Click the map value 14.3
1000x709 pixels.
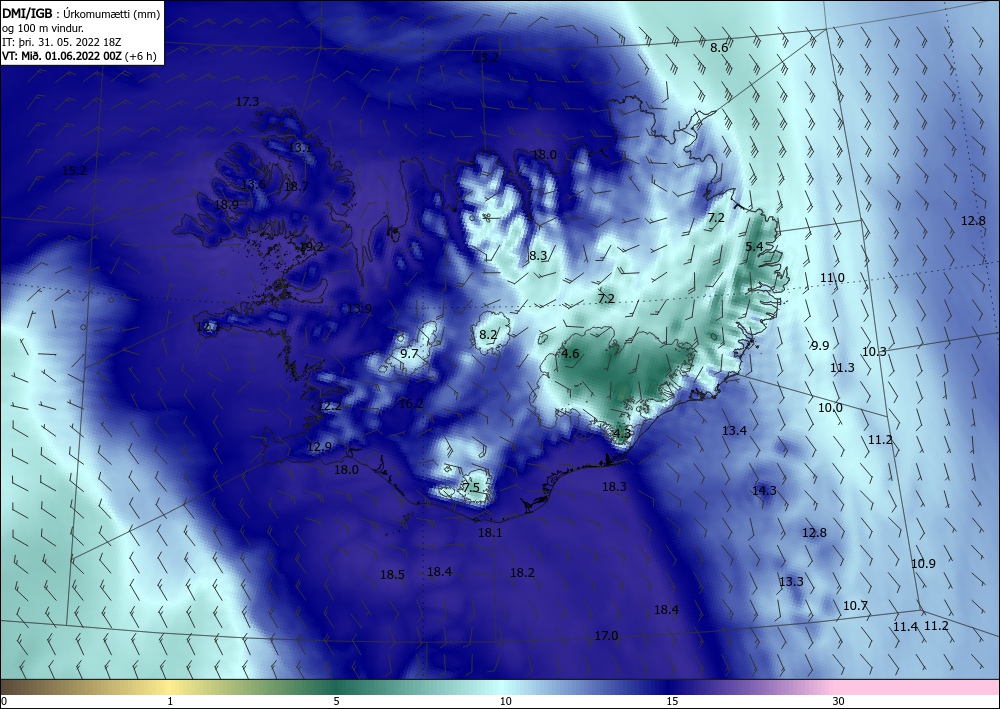point(764,491)
